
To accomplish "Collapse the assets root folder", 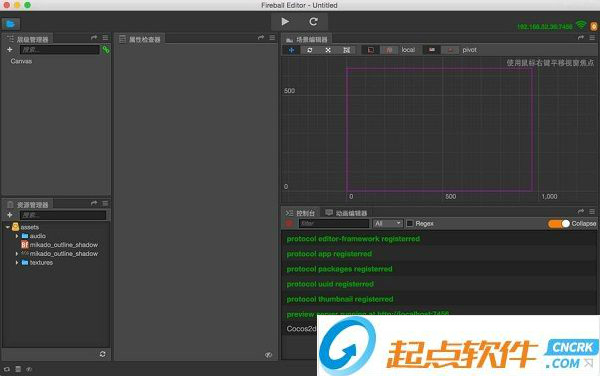I will pyautogui.click(x=7, y=227).
